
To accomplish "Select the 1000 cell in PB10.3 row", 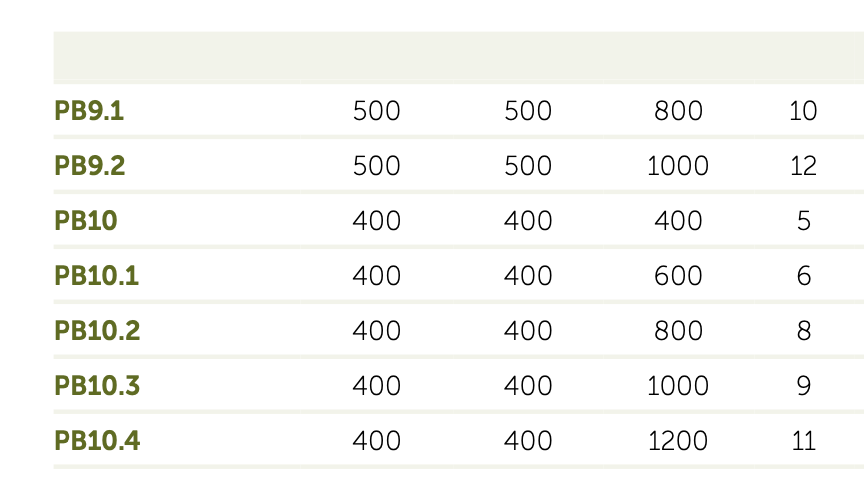I will coord(678,385).
